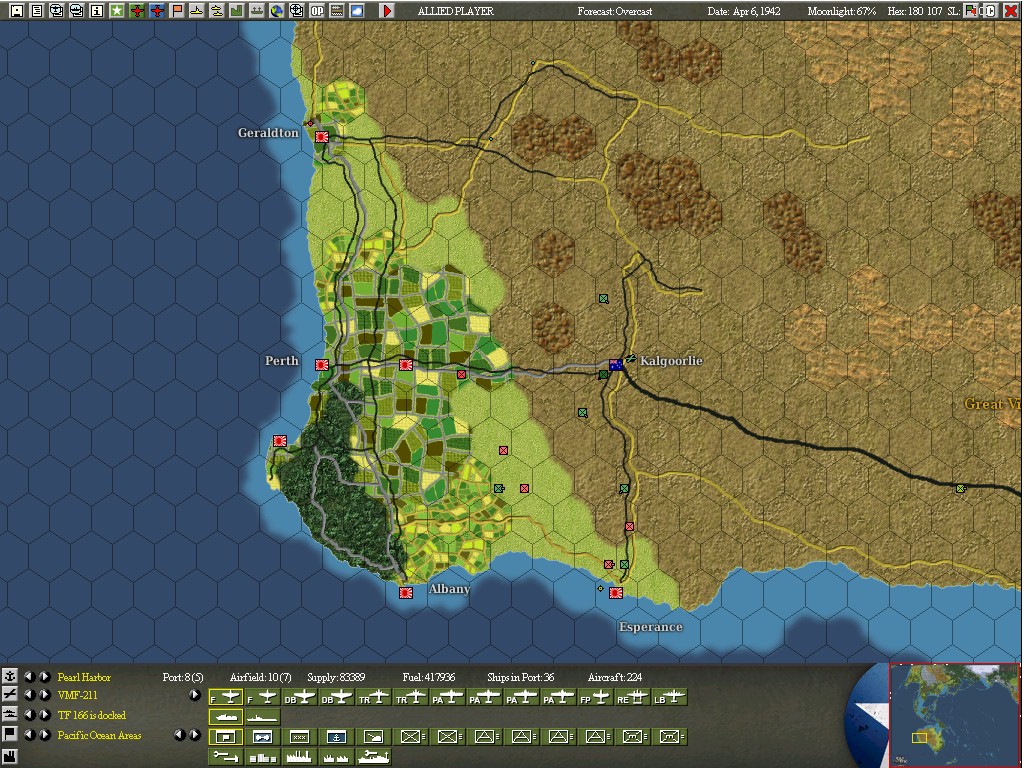Click the Airfield: 10(7) text

coord(261,677)
